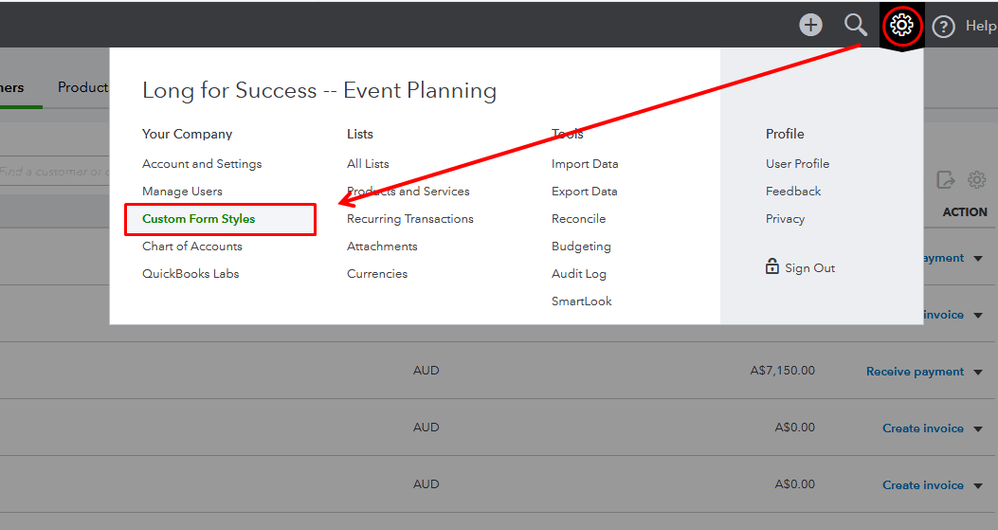Open the Help question mark icon

[943, 27]
